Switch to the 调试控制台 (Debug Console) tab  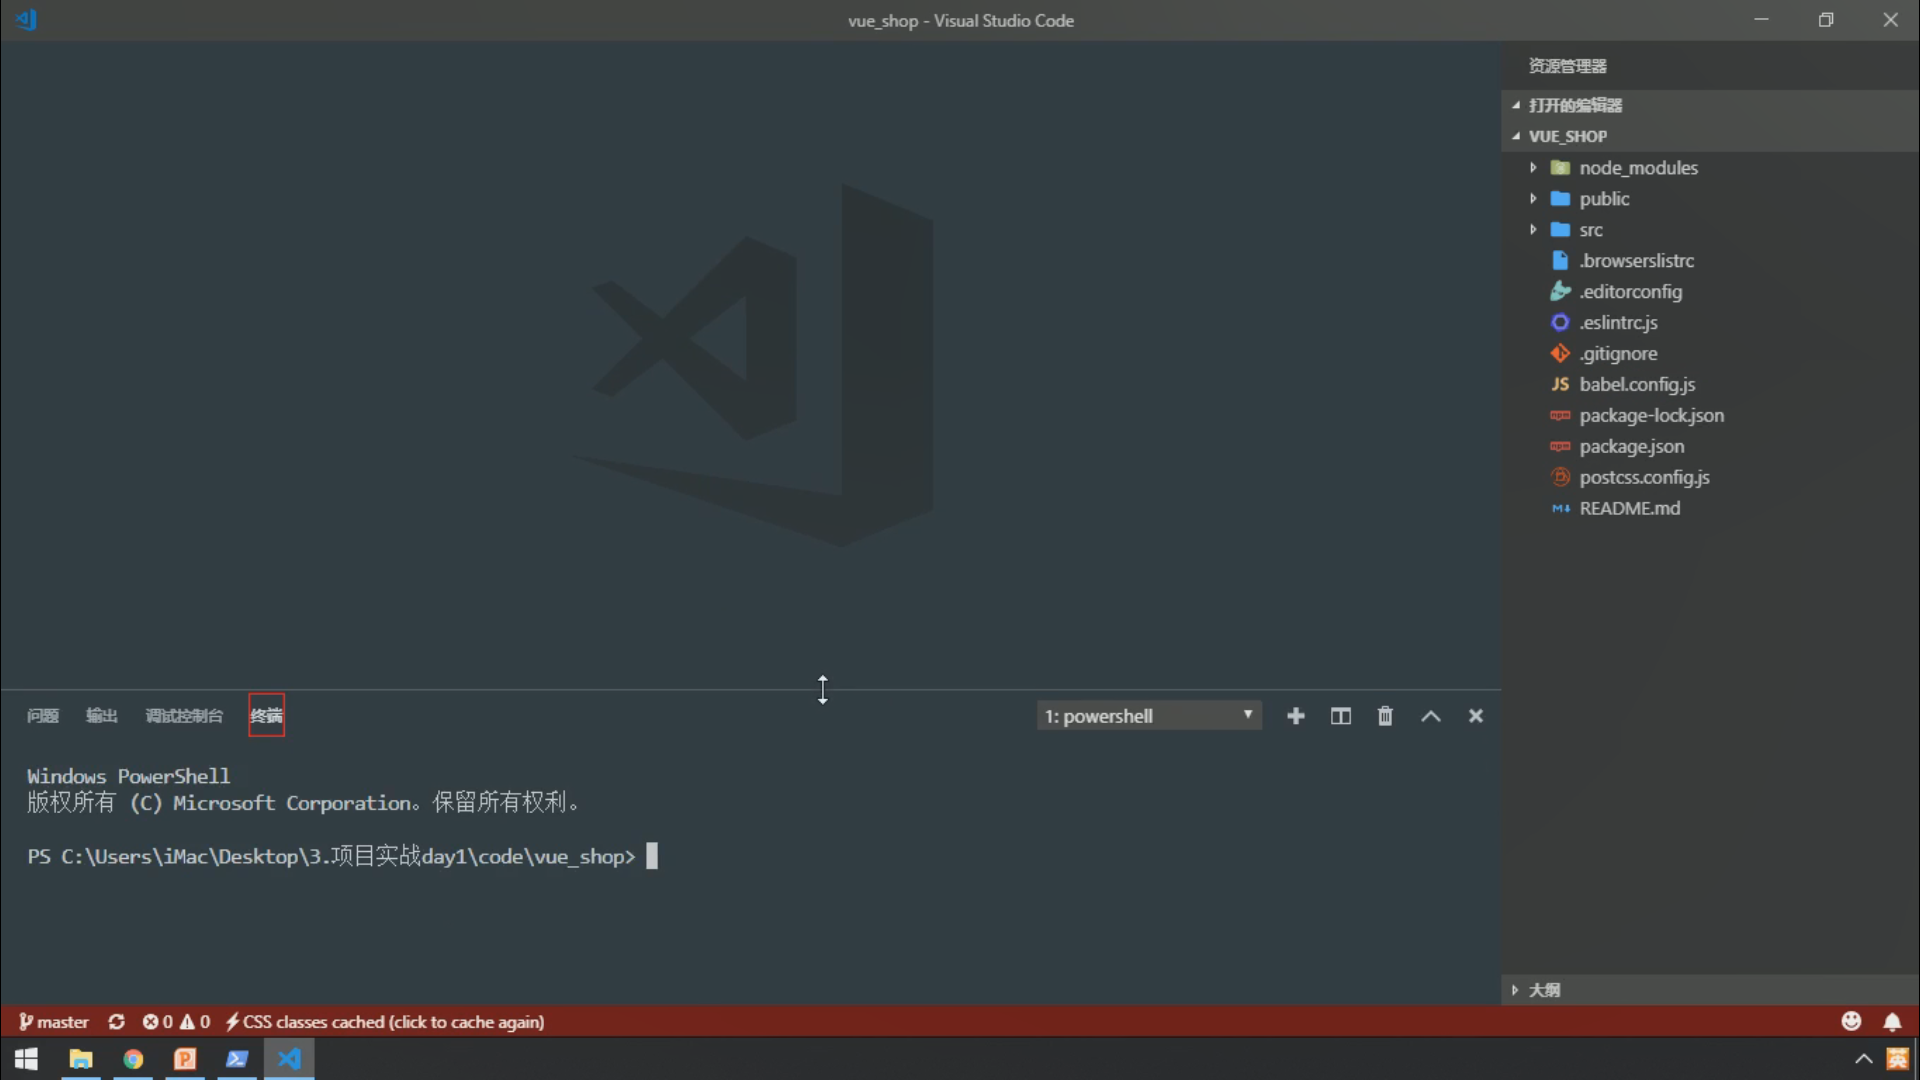[184, 716]
